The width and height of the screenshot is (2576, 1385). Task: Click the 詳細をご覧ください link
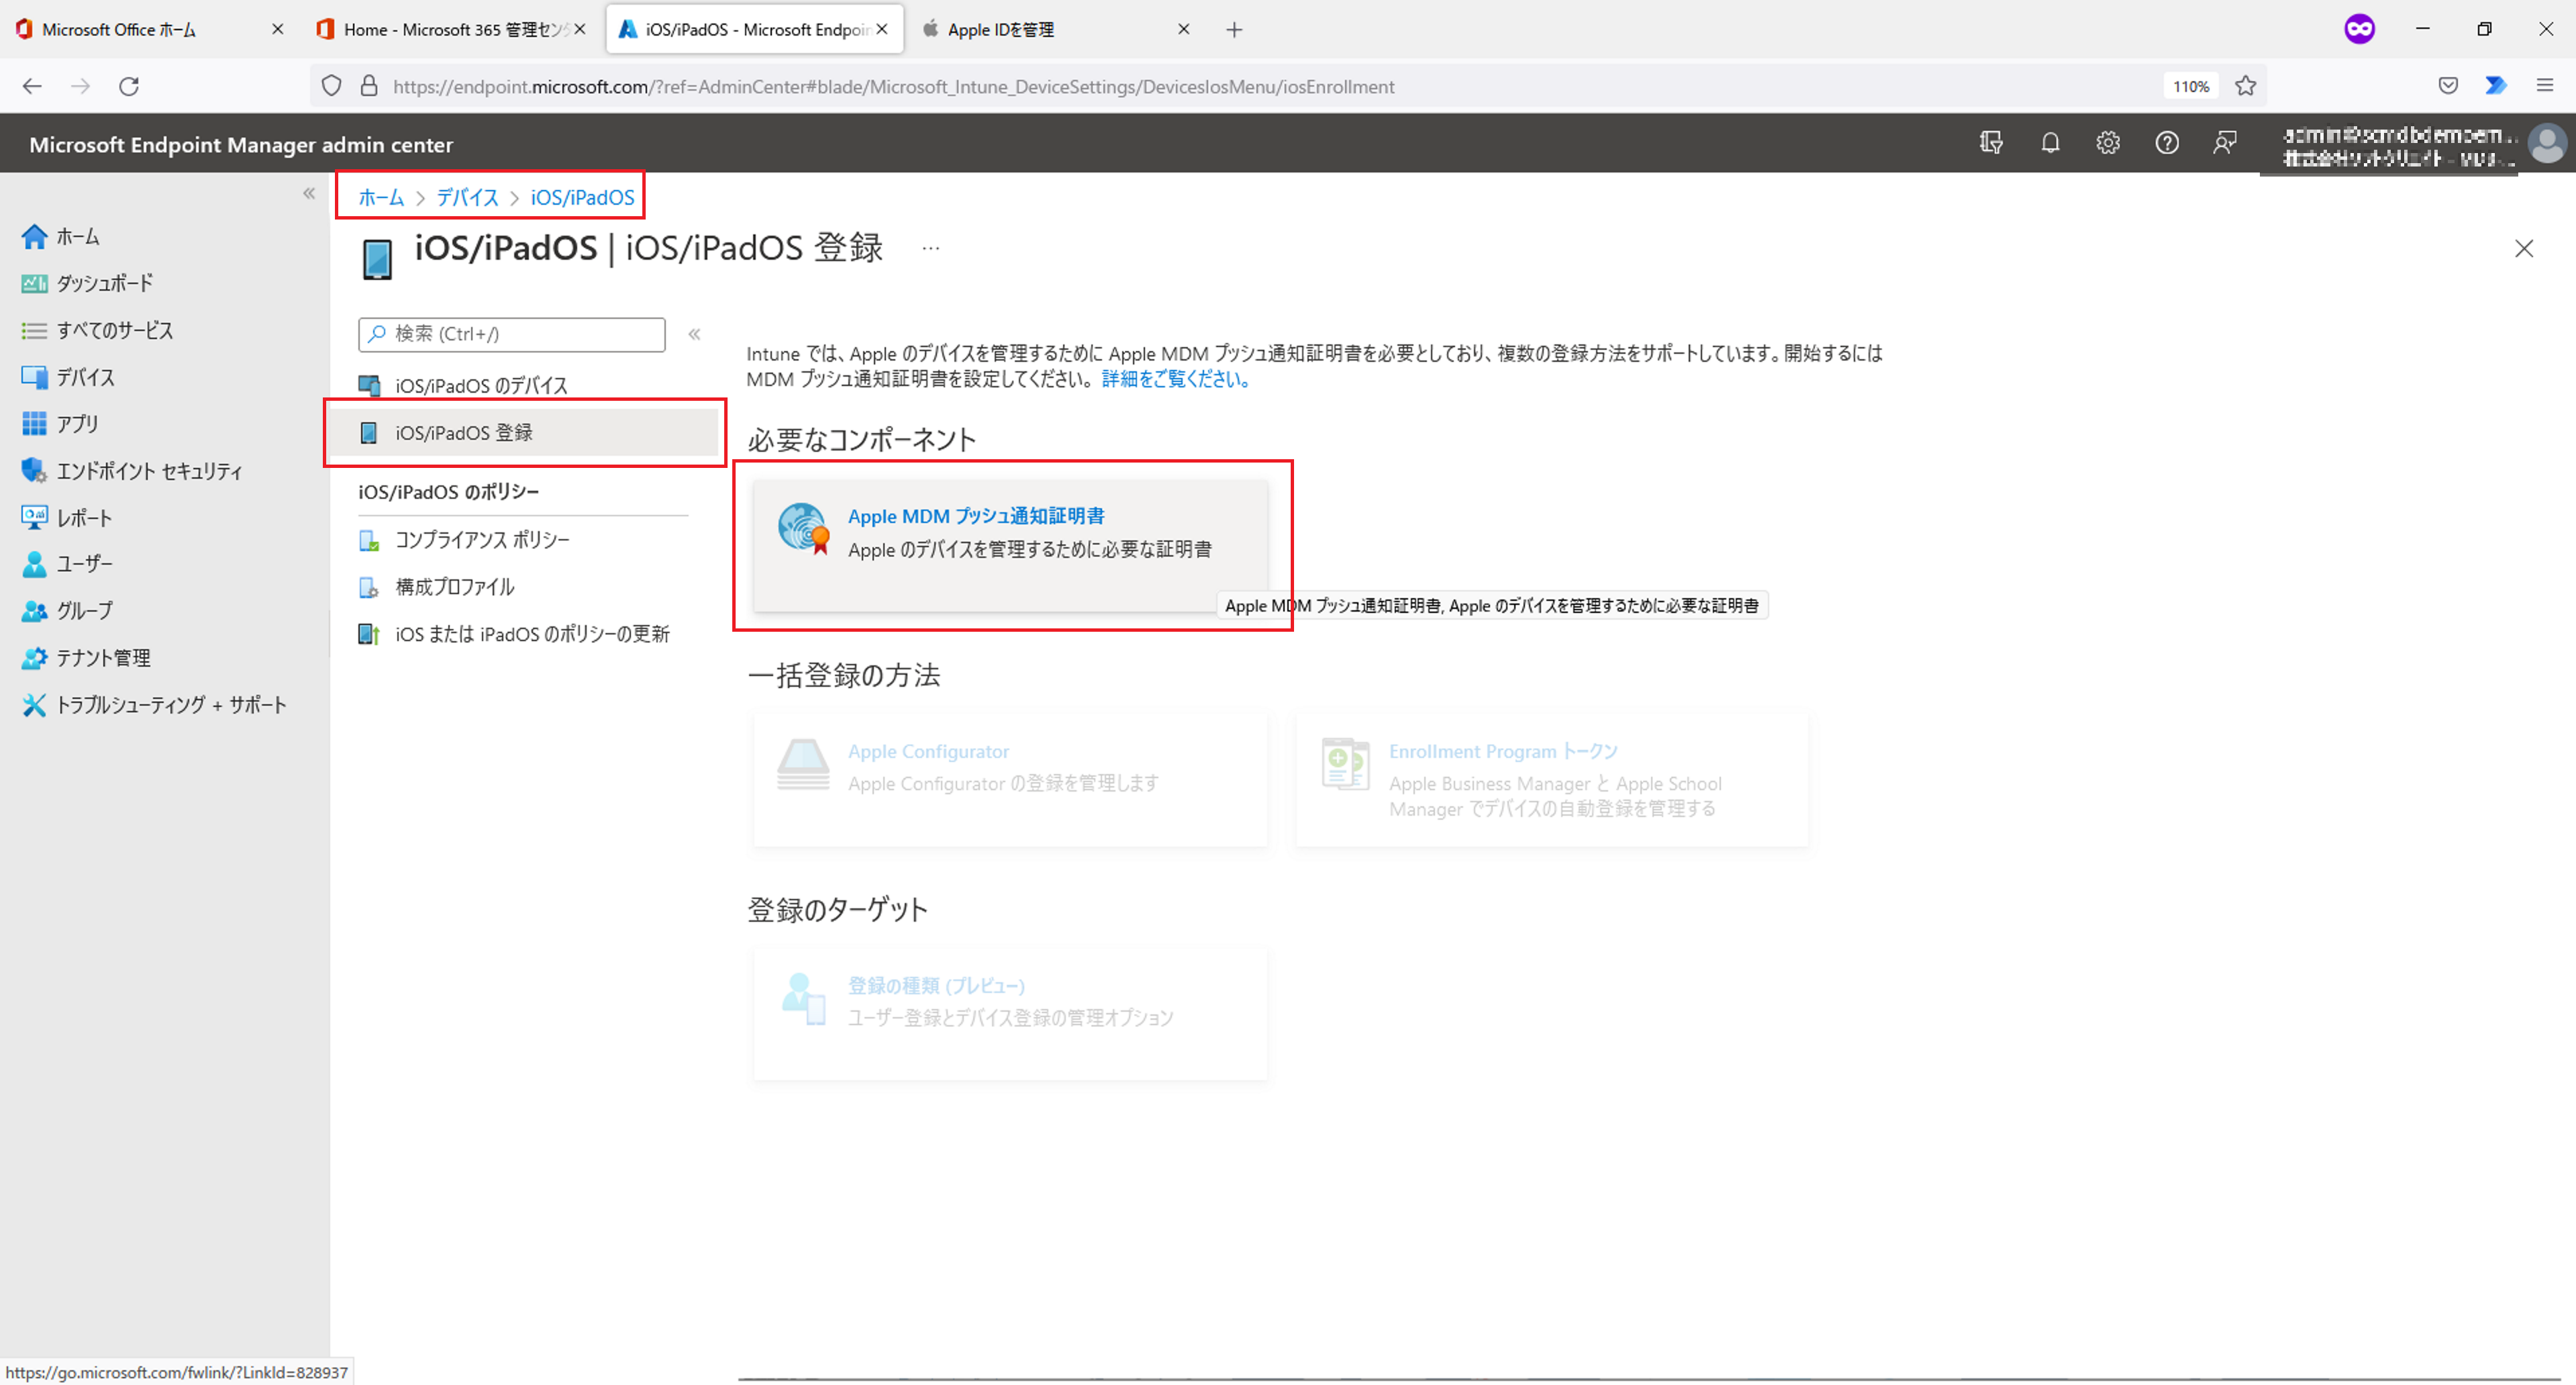click(1175, 379)
